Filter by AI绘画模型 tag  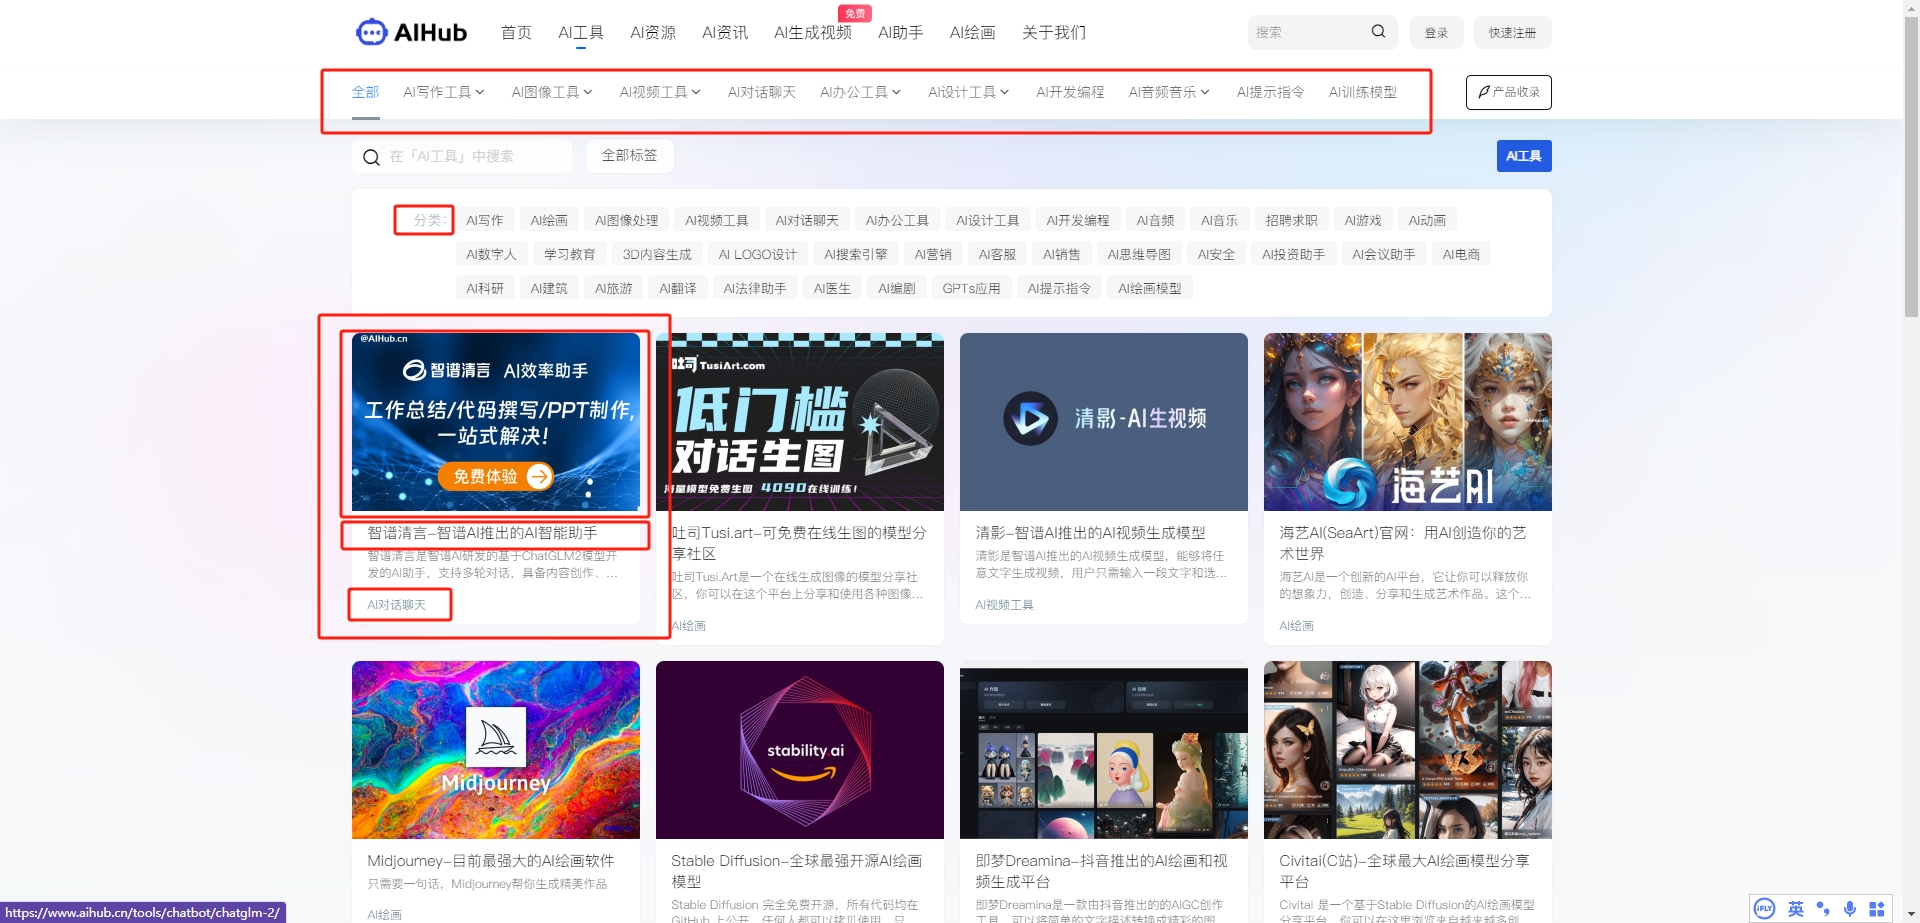tap(1150, 288)
